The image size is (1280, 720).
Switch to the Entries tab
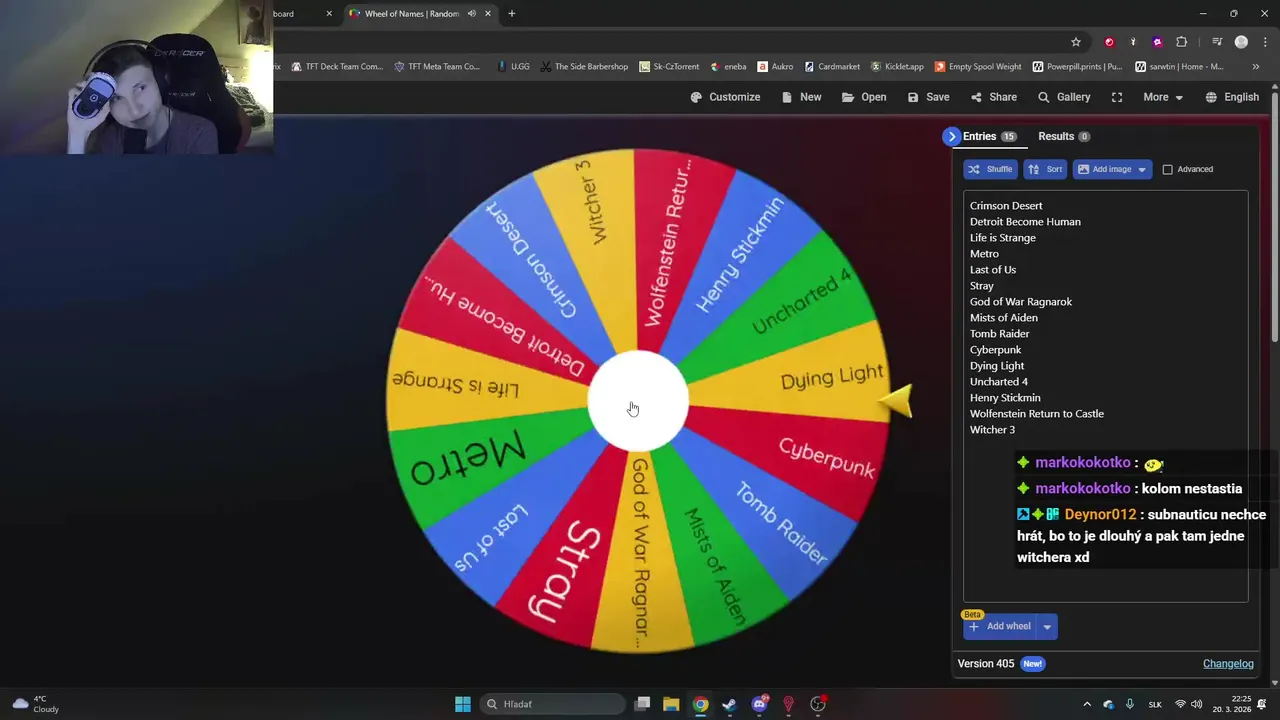(x=989, y=136)
